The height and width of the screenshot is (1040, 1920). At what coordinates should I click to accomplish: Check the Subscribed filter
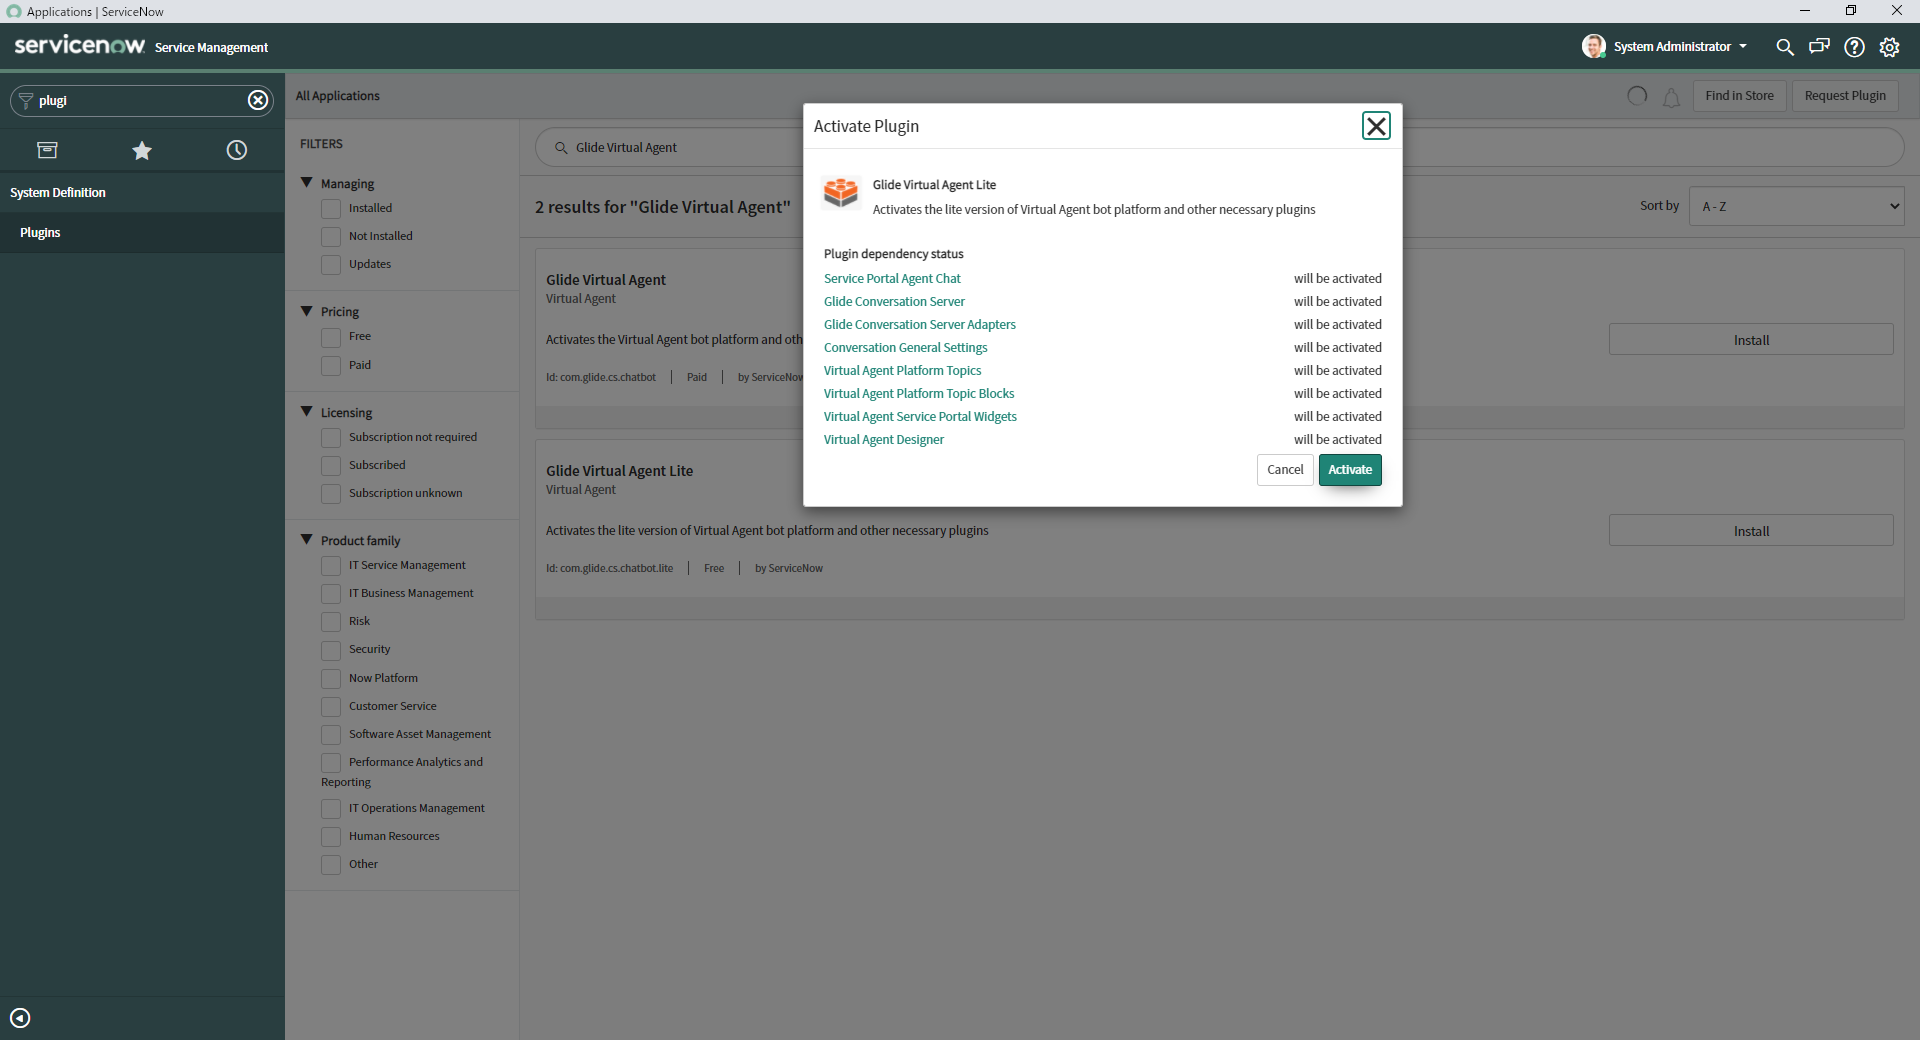(331, 466)
